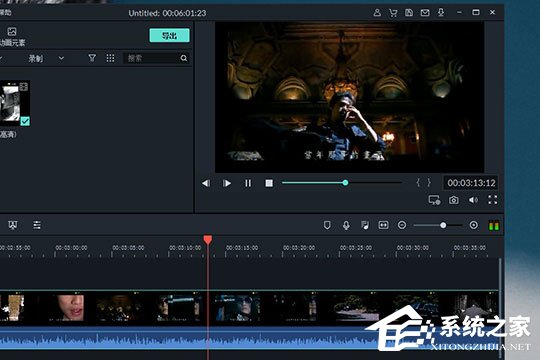Stop the preview playback
This screenshot has width=540, height=360.
coord(269,183)
